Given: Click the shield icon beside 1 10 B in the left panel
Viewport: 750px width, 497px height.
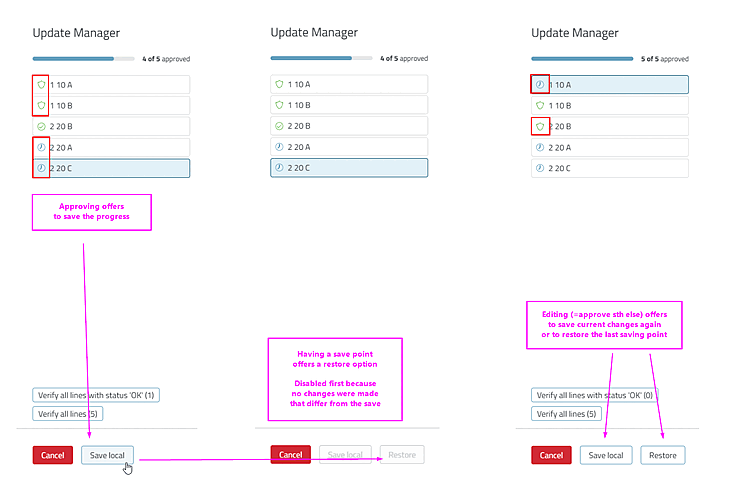Looking at the screenshot, I should [41, 105].
